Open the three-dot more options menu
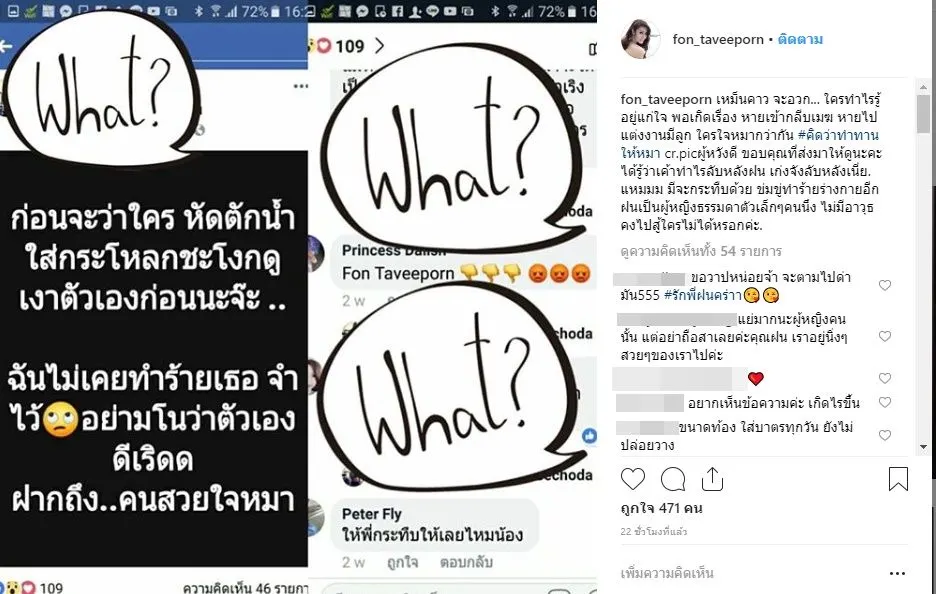This screenshot has height=594, width=936. click(x=897, y=574)
